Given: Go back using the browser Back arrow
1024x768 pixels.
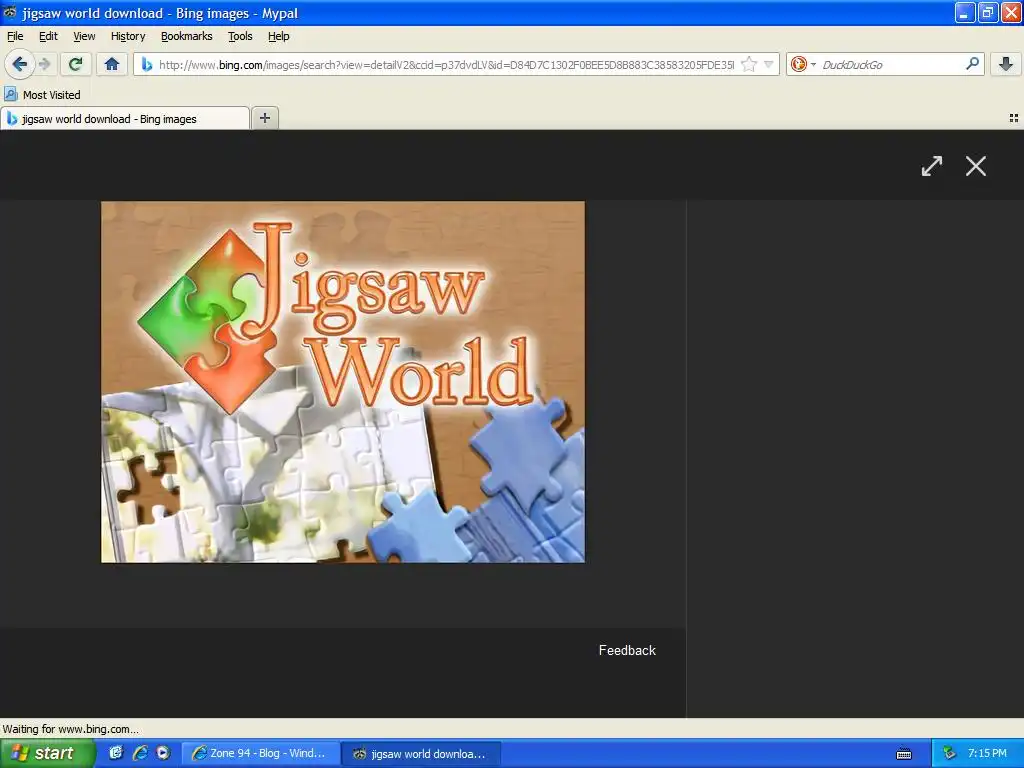Looking at the screenshot, I should point(19,64).
